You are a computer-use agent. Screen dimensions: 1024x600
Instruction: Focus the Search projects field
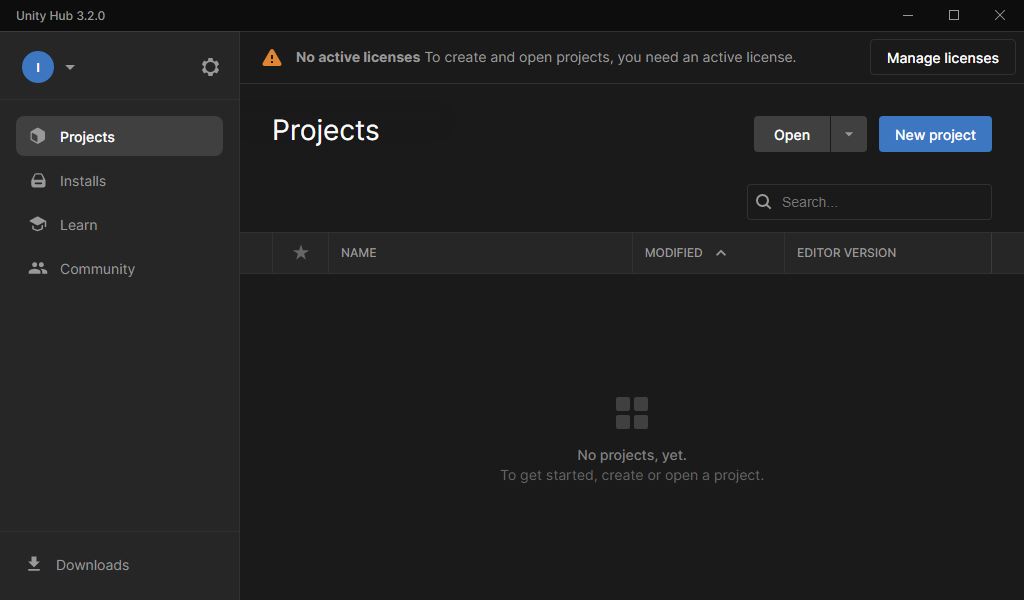(x=869, y=202)
